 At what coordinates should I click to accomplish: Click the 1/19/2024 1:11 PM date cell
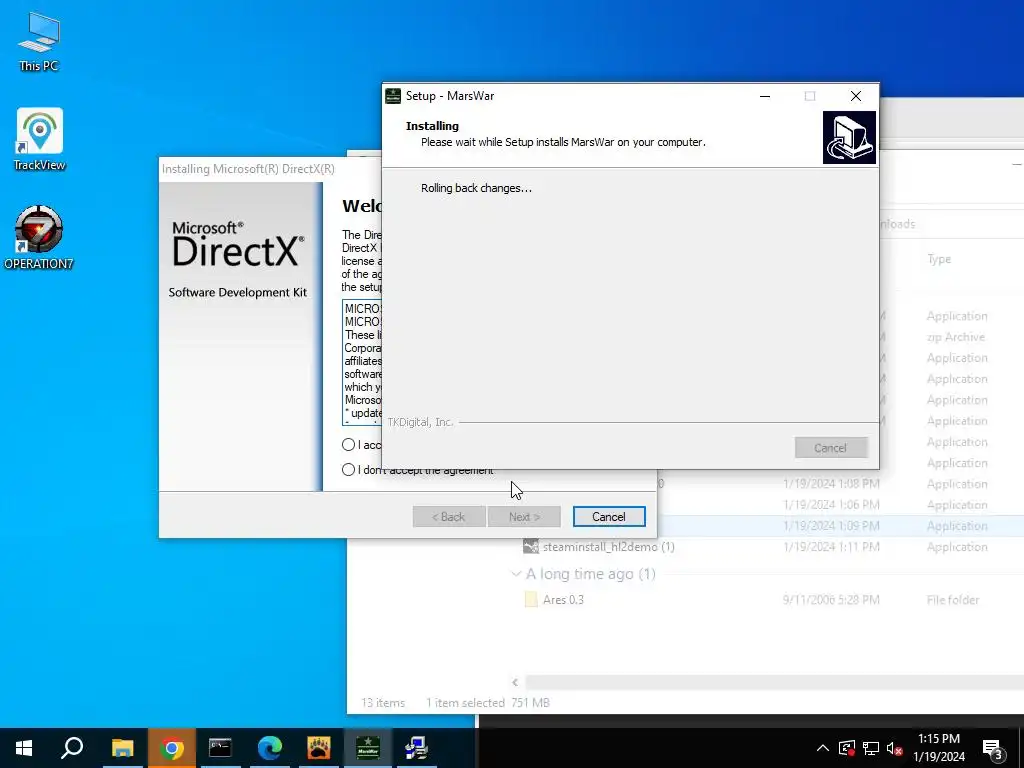point(831,547)
